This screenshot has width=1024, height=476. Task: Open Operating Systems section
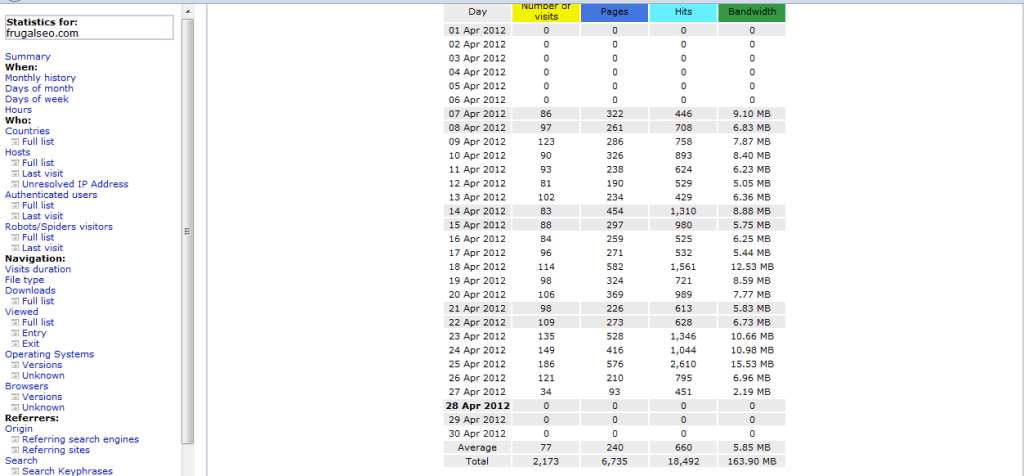[50, 354]
